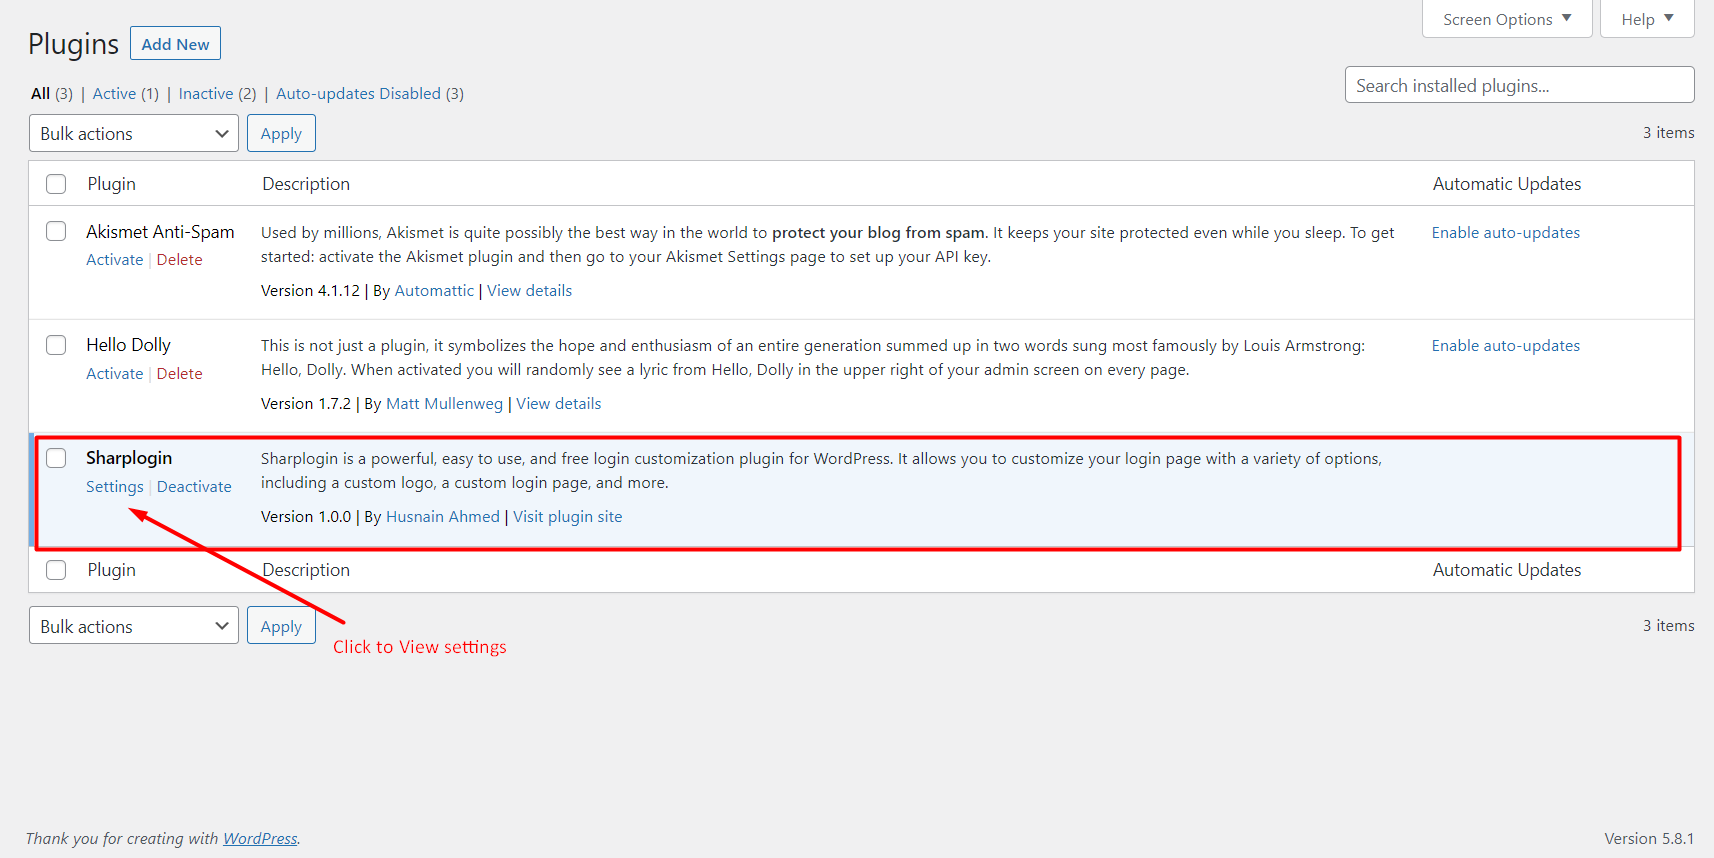This screenshot has height=858, width=1714.
Task: Deactivate the Sharplogin plugin
Action: tap(194, 486)
